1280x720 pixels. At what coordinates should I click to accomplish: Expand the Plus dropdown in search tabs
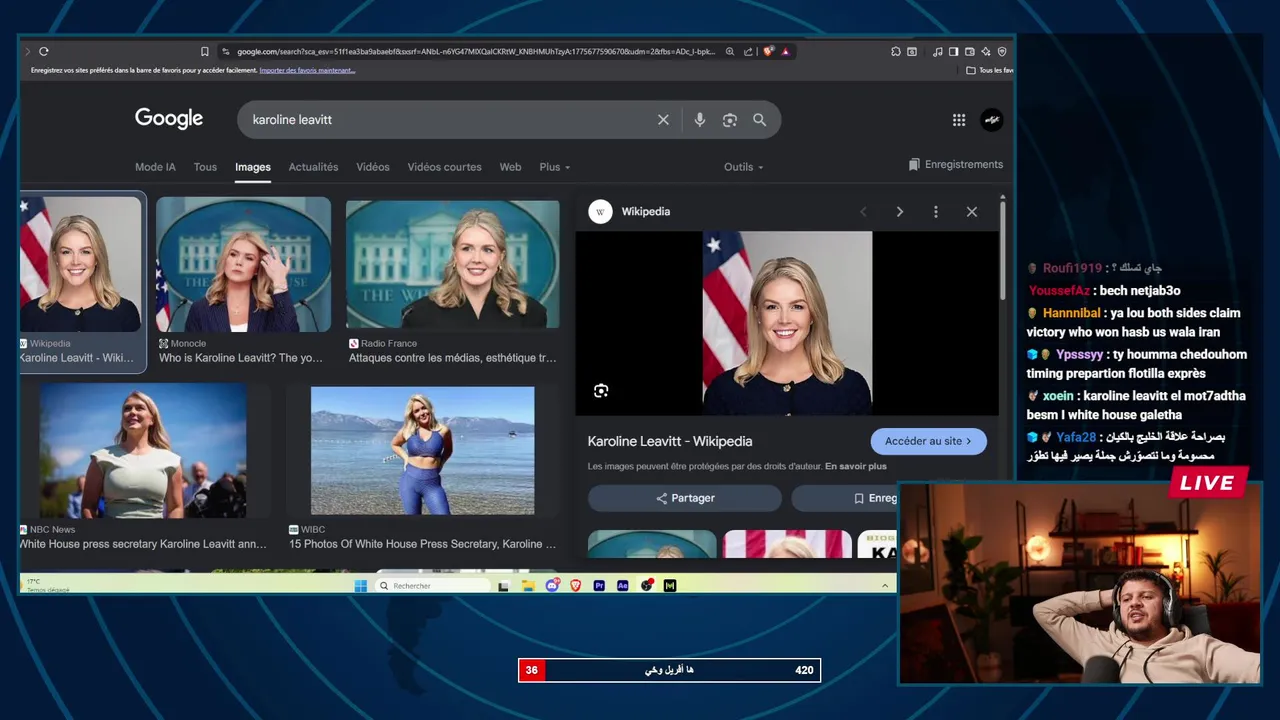pos(555,167)
